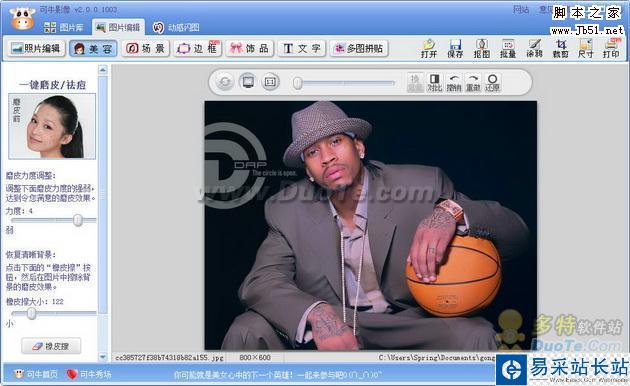
Task: Click the 重做 redo icon
Action: 473,82
